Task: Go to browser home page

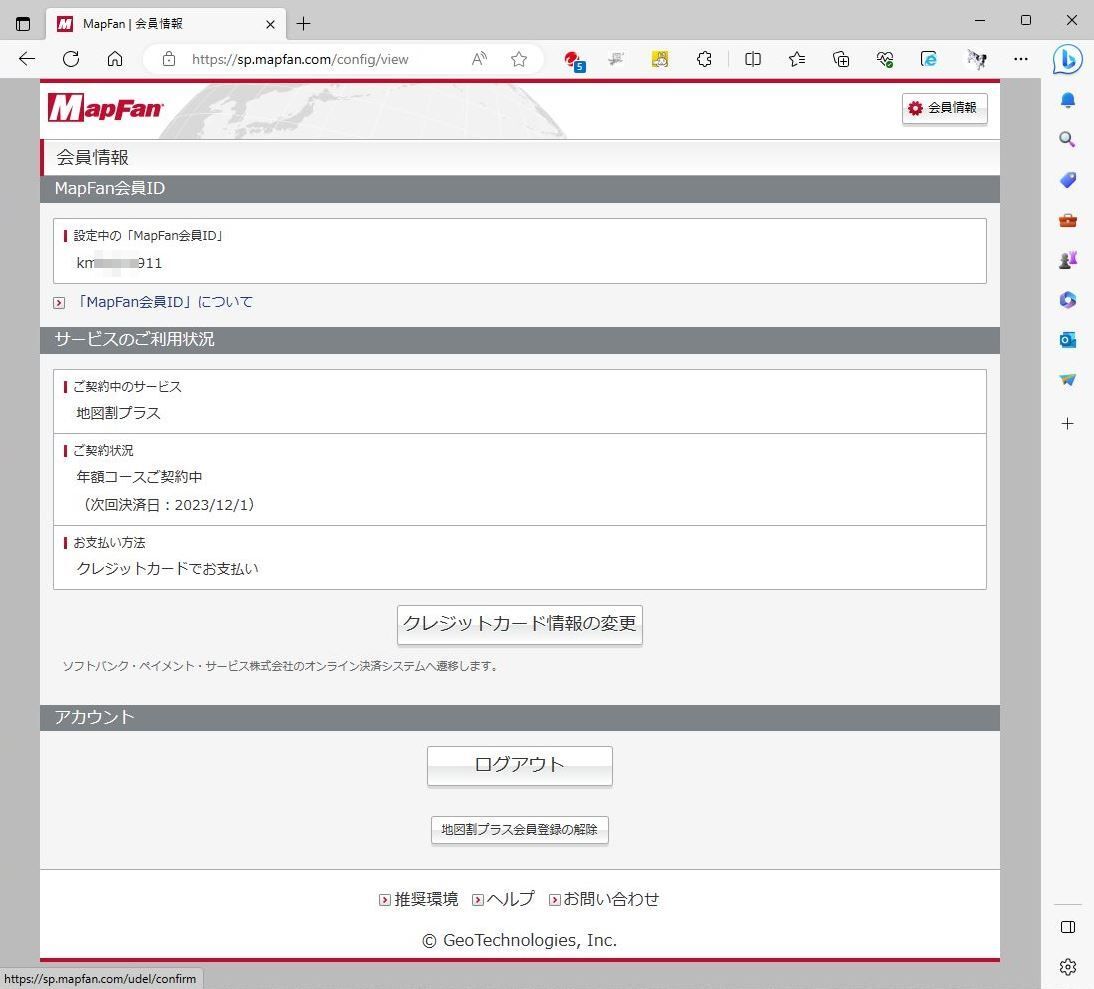Action: pos(115,59)
